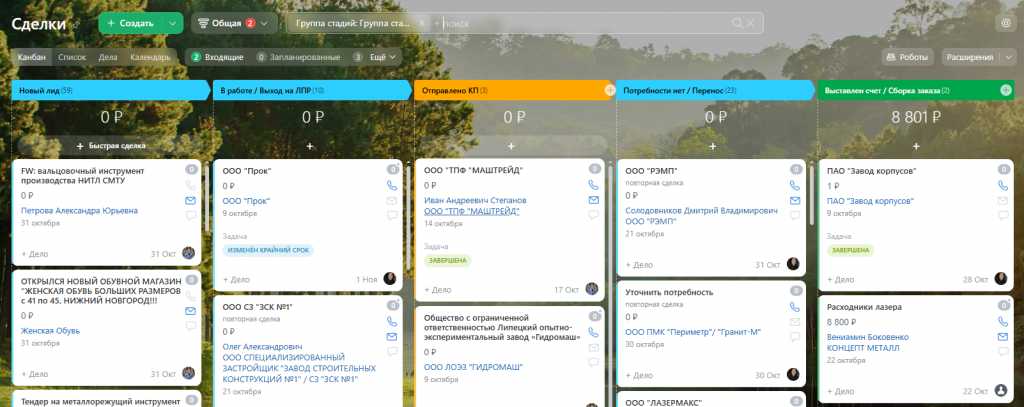This screenshot has height=407, width=1024.
Task: Open contact Петрова Александра Юрьевна
Action: coord(79,211)
